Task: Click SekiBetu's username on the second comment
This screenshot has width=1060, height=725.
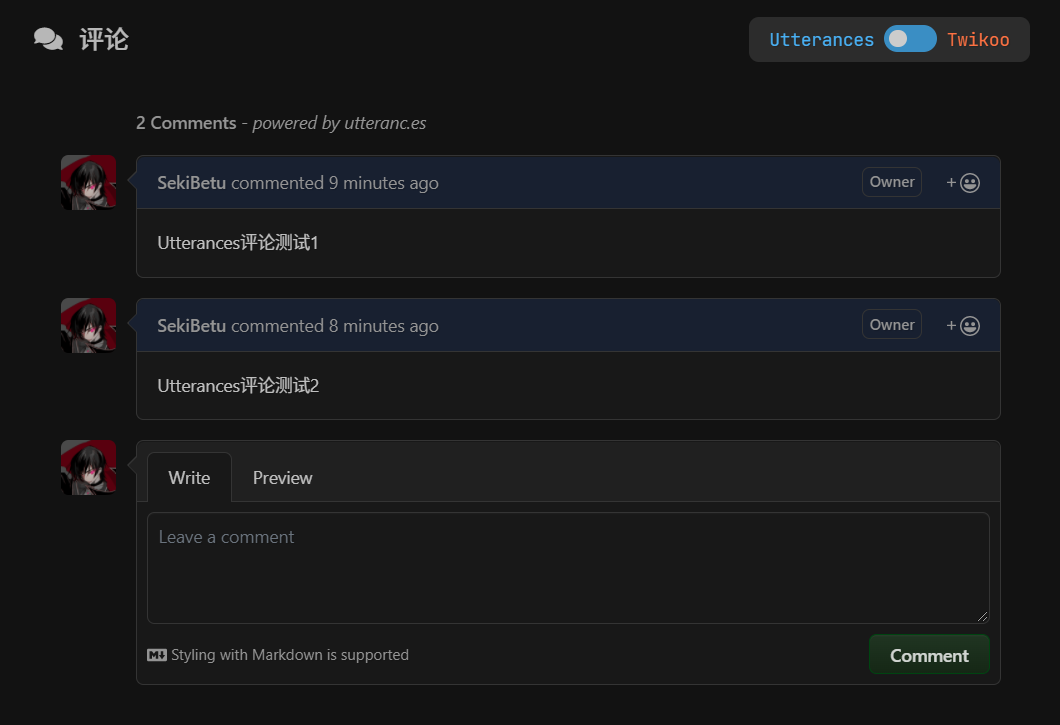Action: 191,325
